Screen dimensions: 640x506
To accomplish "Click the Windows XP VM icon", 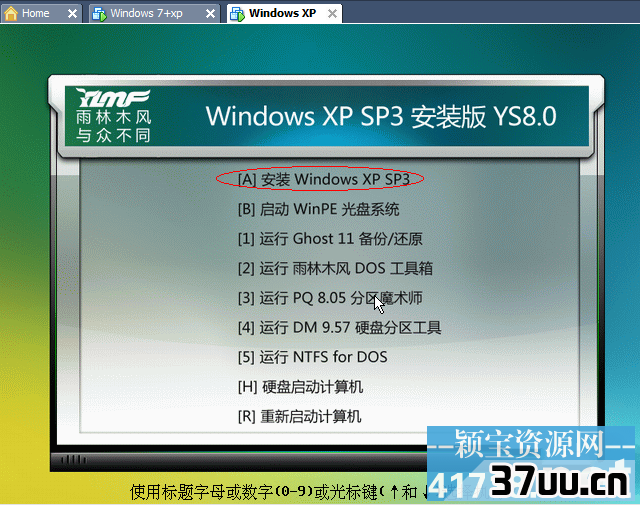I will tap(237, 14).
